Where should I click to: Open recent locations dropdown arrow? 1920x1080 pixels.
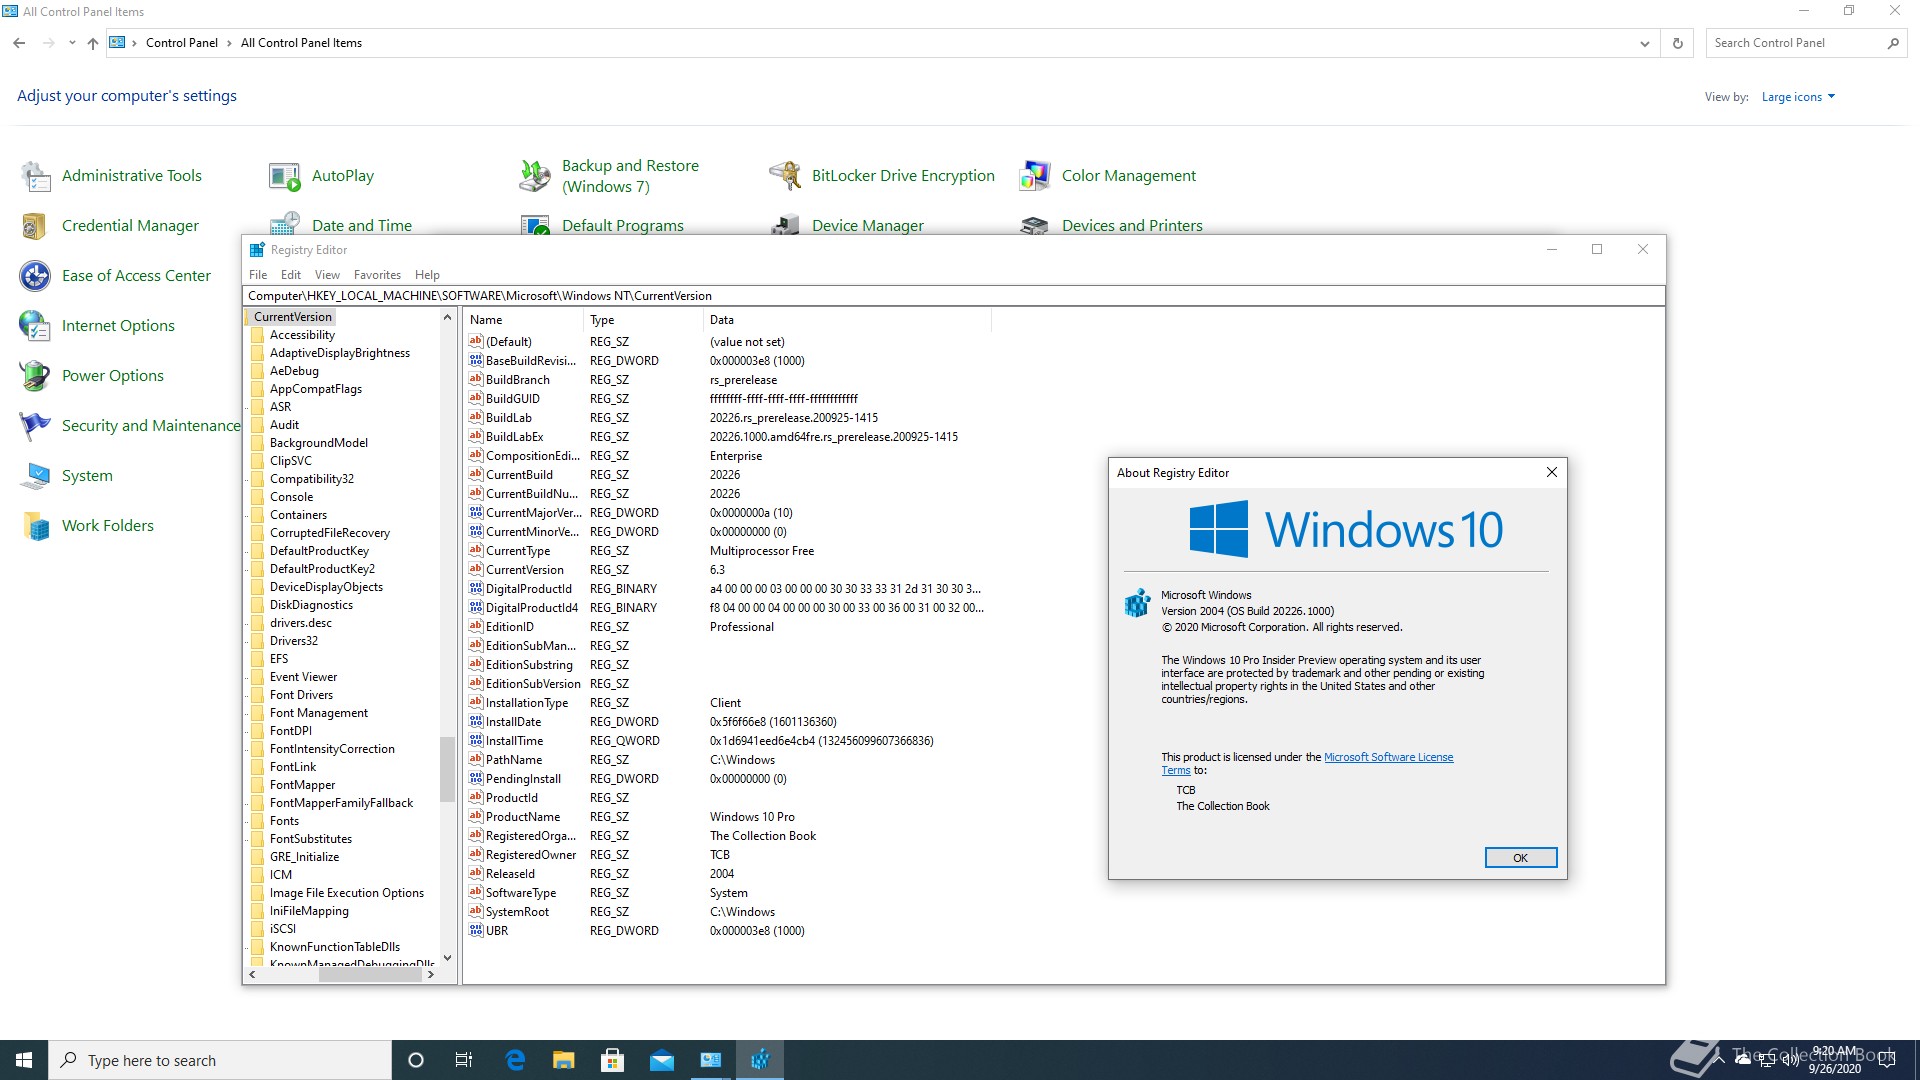point(72,43)
